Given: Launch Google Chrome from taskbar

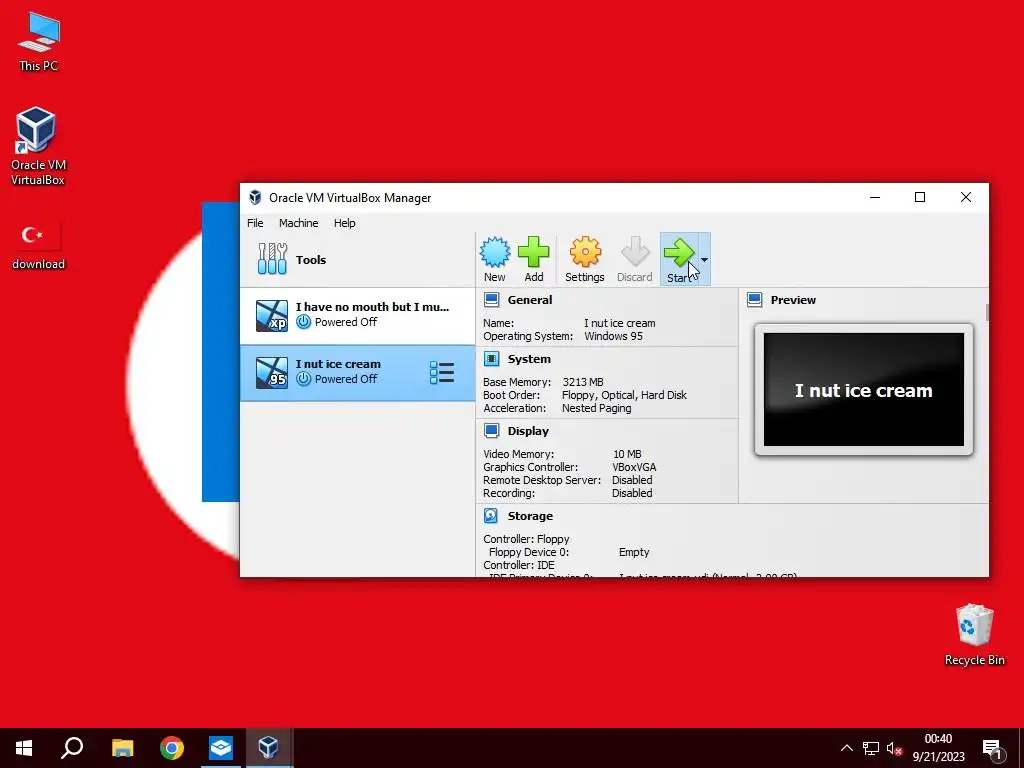Looking at the screenshot, I should click(172, 748).
